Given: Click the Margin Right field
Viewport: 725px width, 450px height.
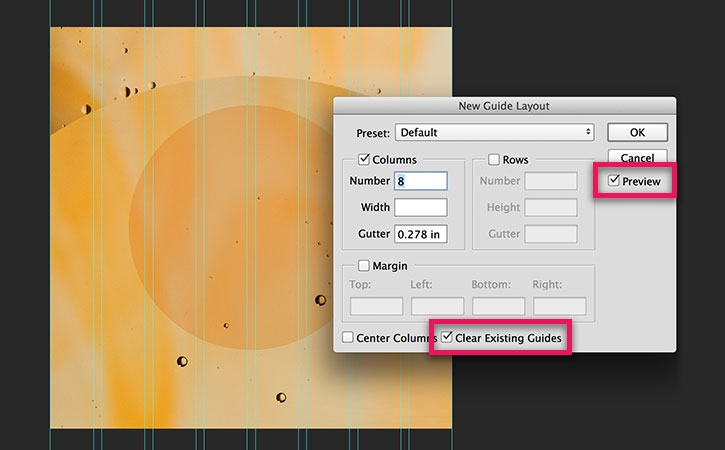Looking at the screenshot, I should (x=559, y=306).
